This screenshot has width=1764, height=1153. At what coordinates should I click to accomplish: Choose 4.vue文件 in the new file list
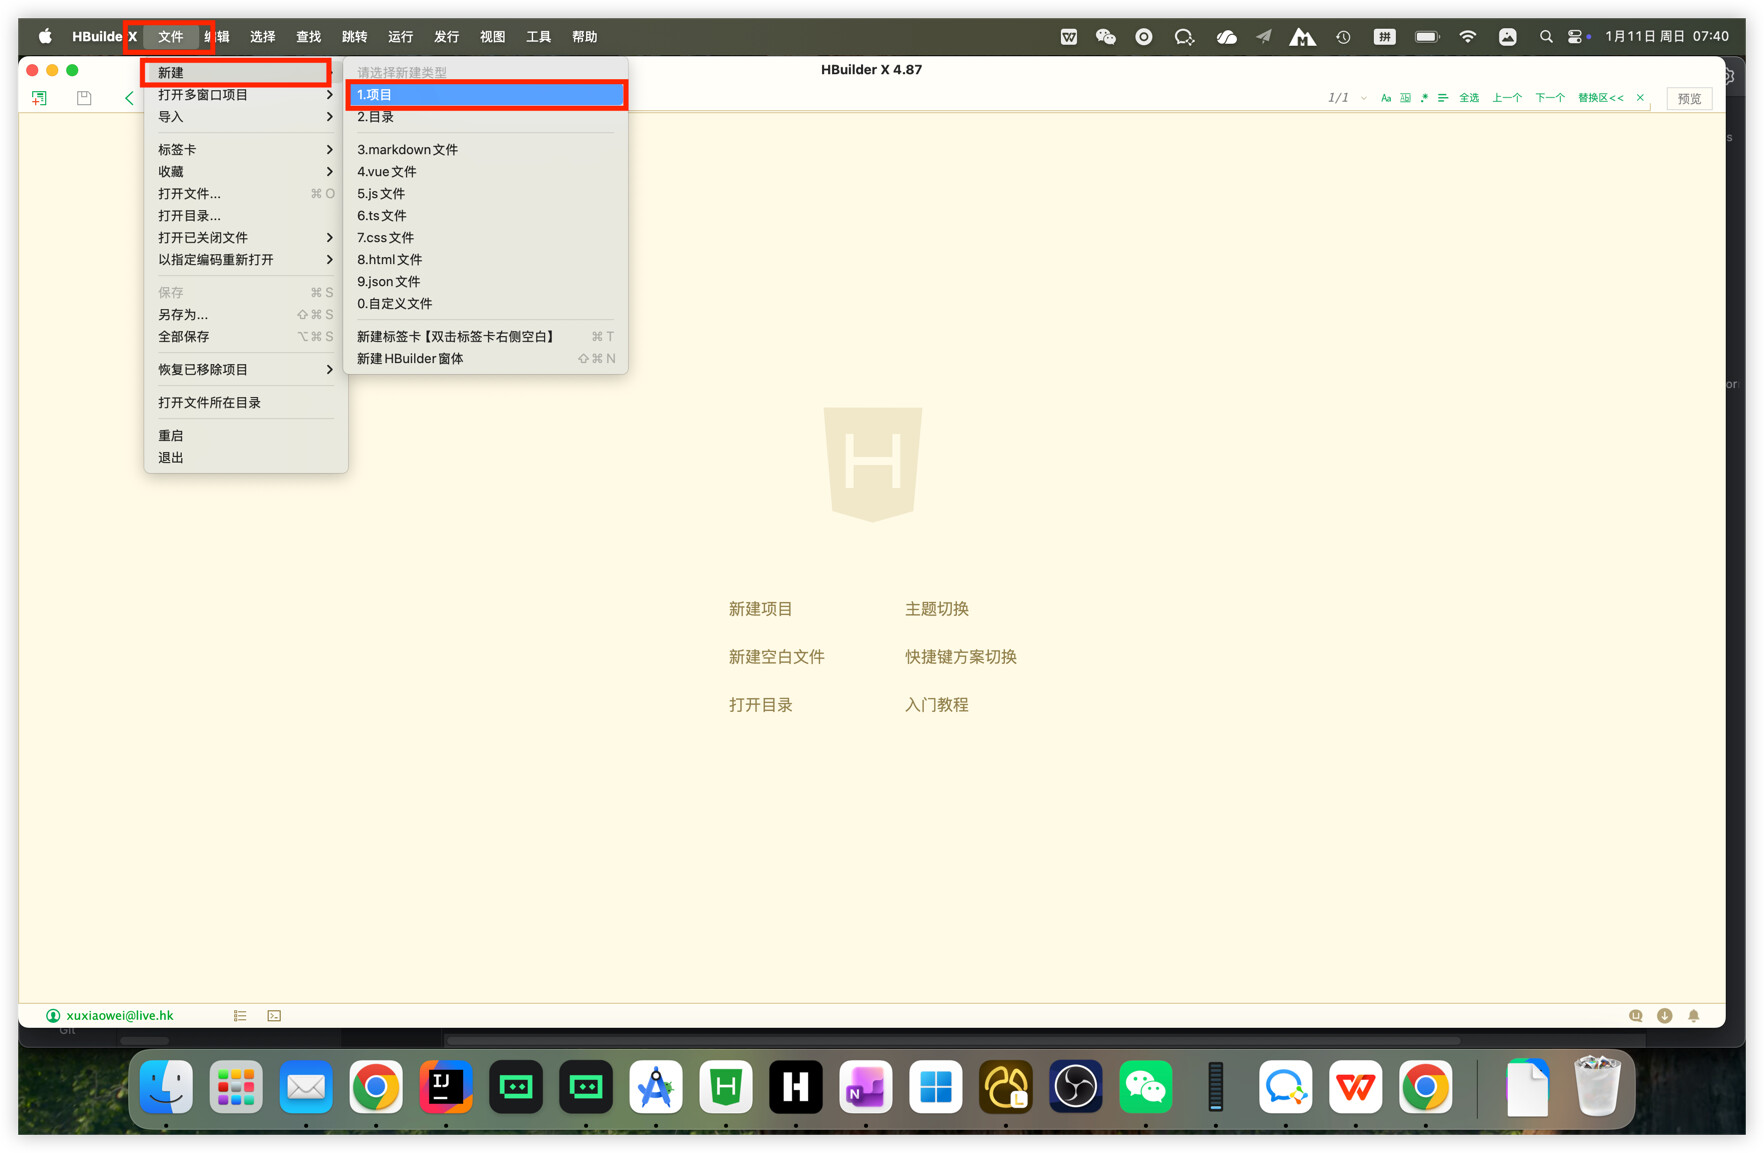387,172
